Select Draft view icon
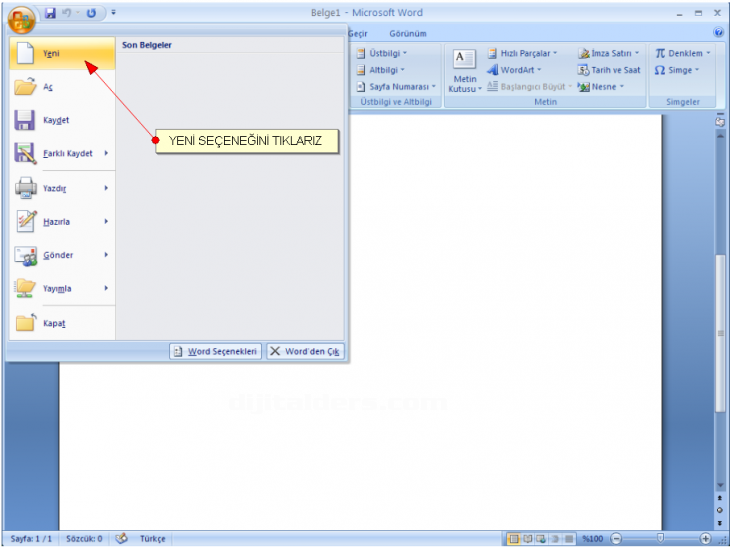The height and width of the screenshot is (547, 730). click(569, 539)
